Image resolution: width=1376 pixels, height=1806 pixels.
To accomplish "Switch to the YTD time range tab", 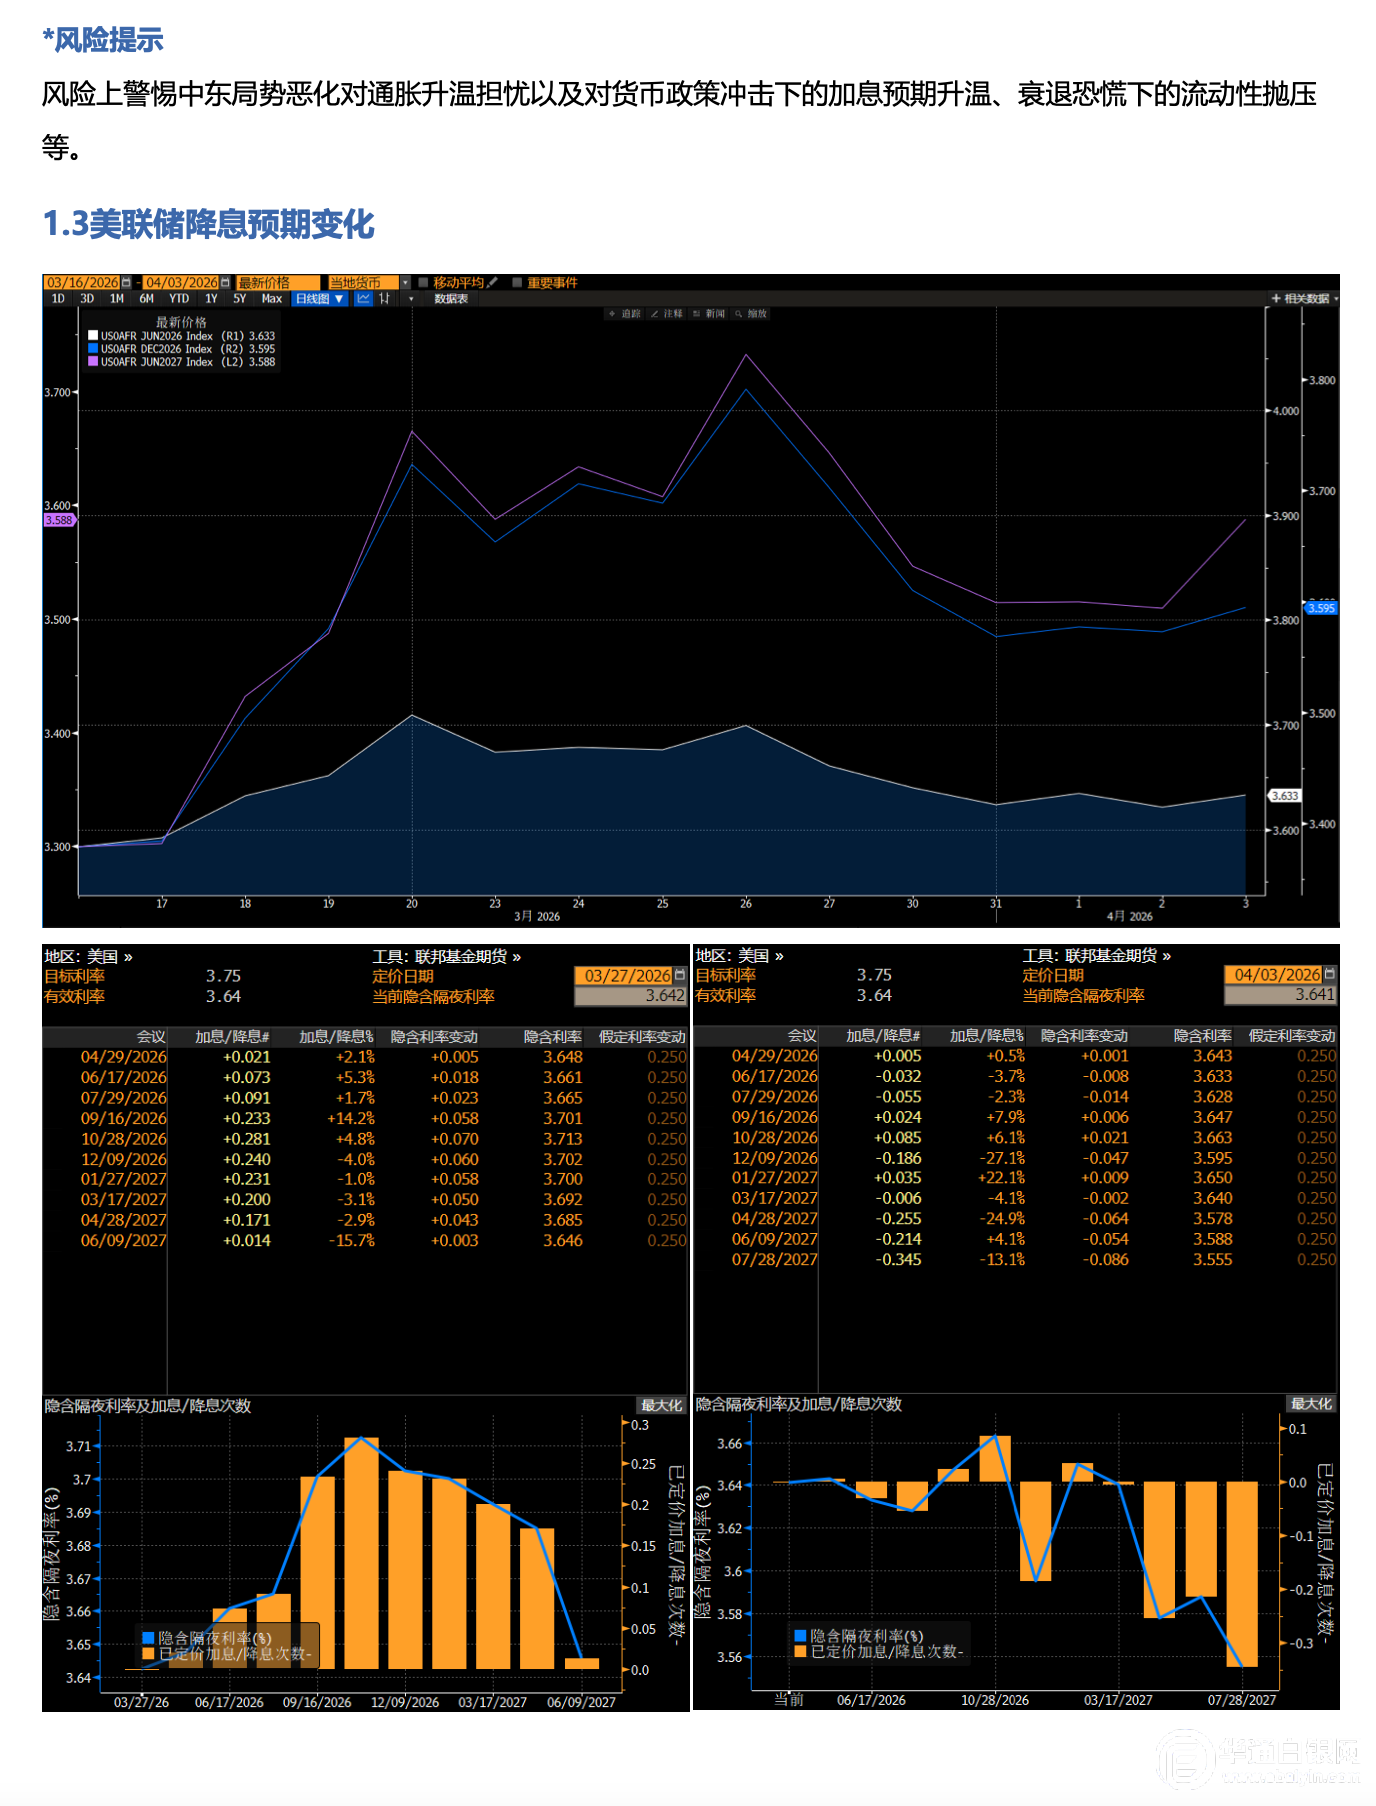I will pyautogui.click(x=179, y=299).
